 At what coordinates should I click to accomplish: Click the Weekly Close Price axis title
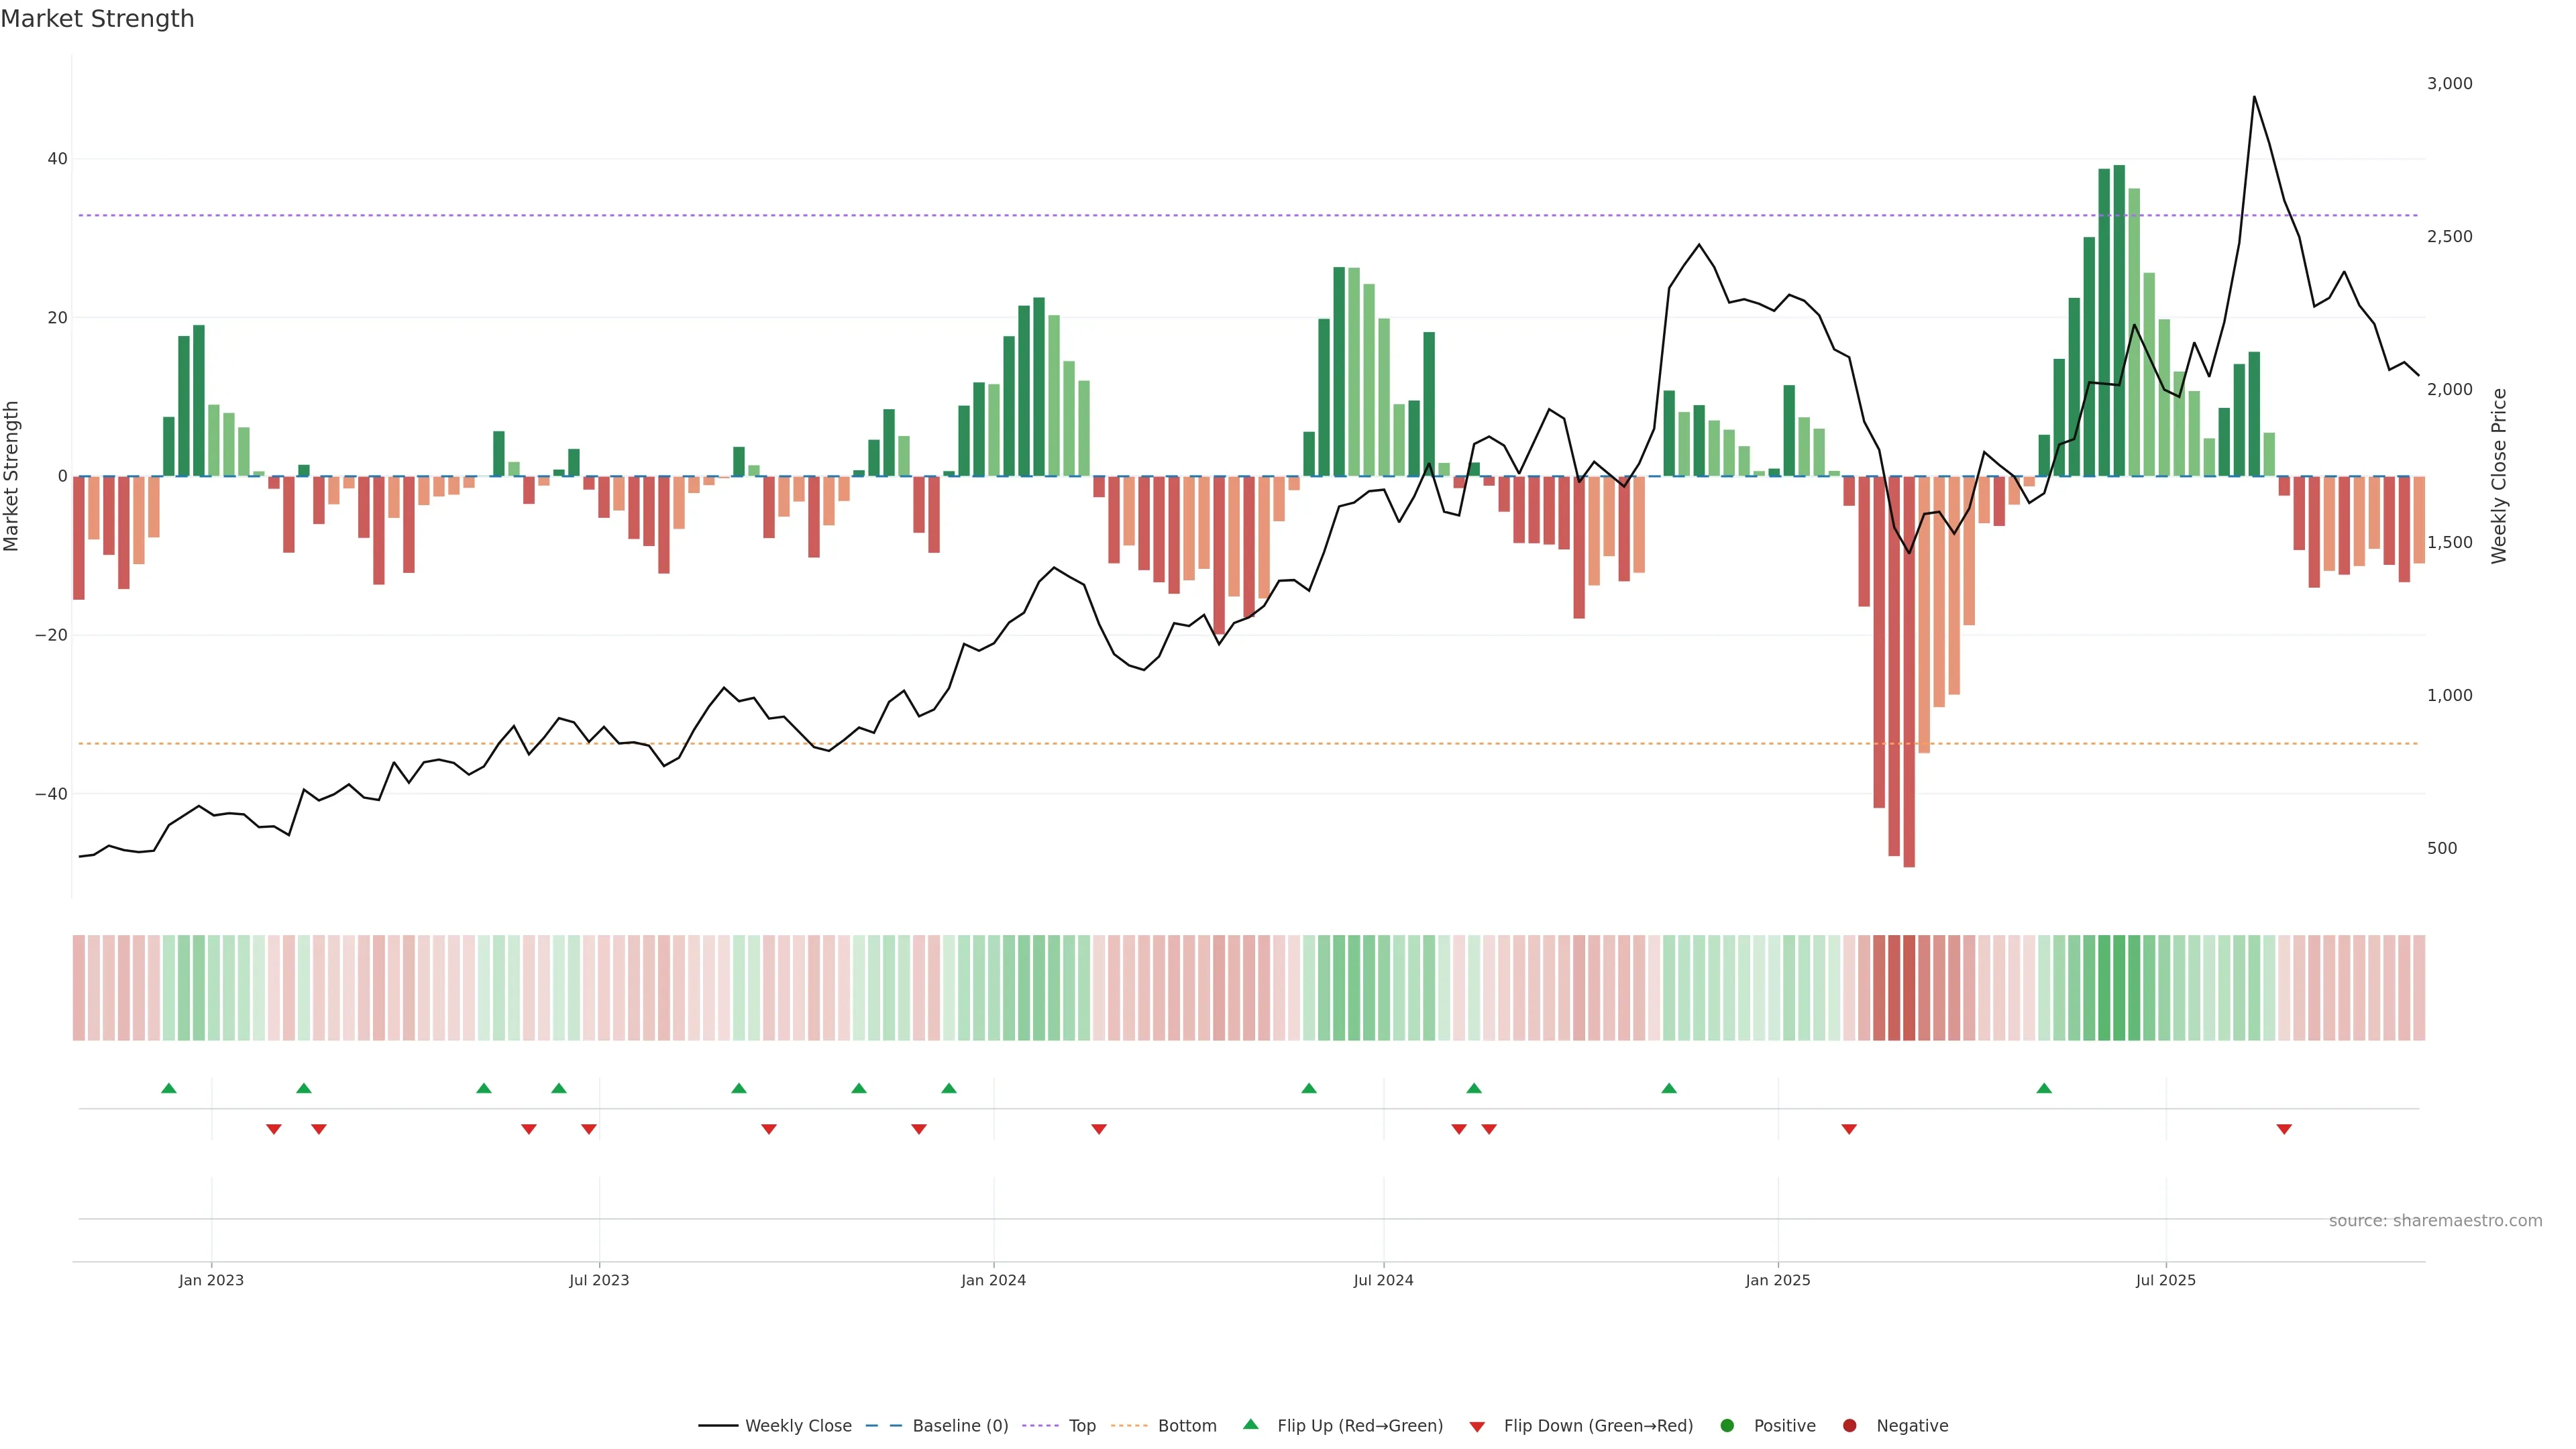tap(2499, 476)
